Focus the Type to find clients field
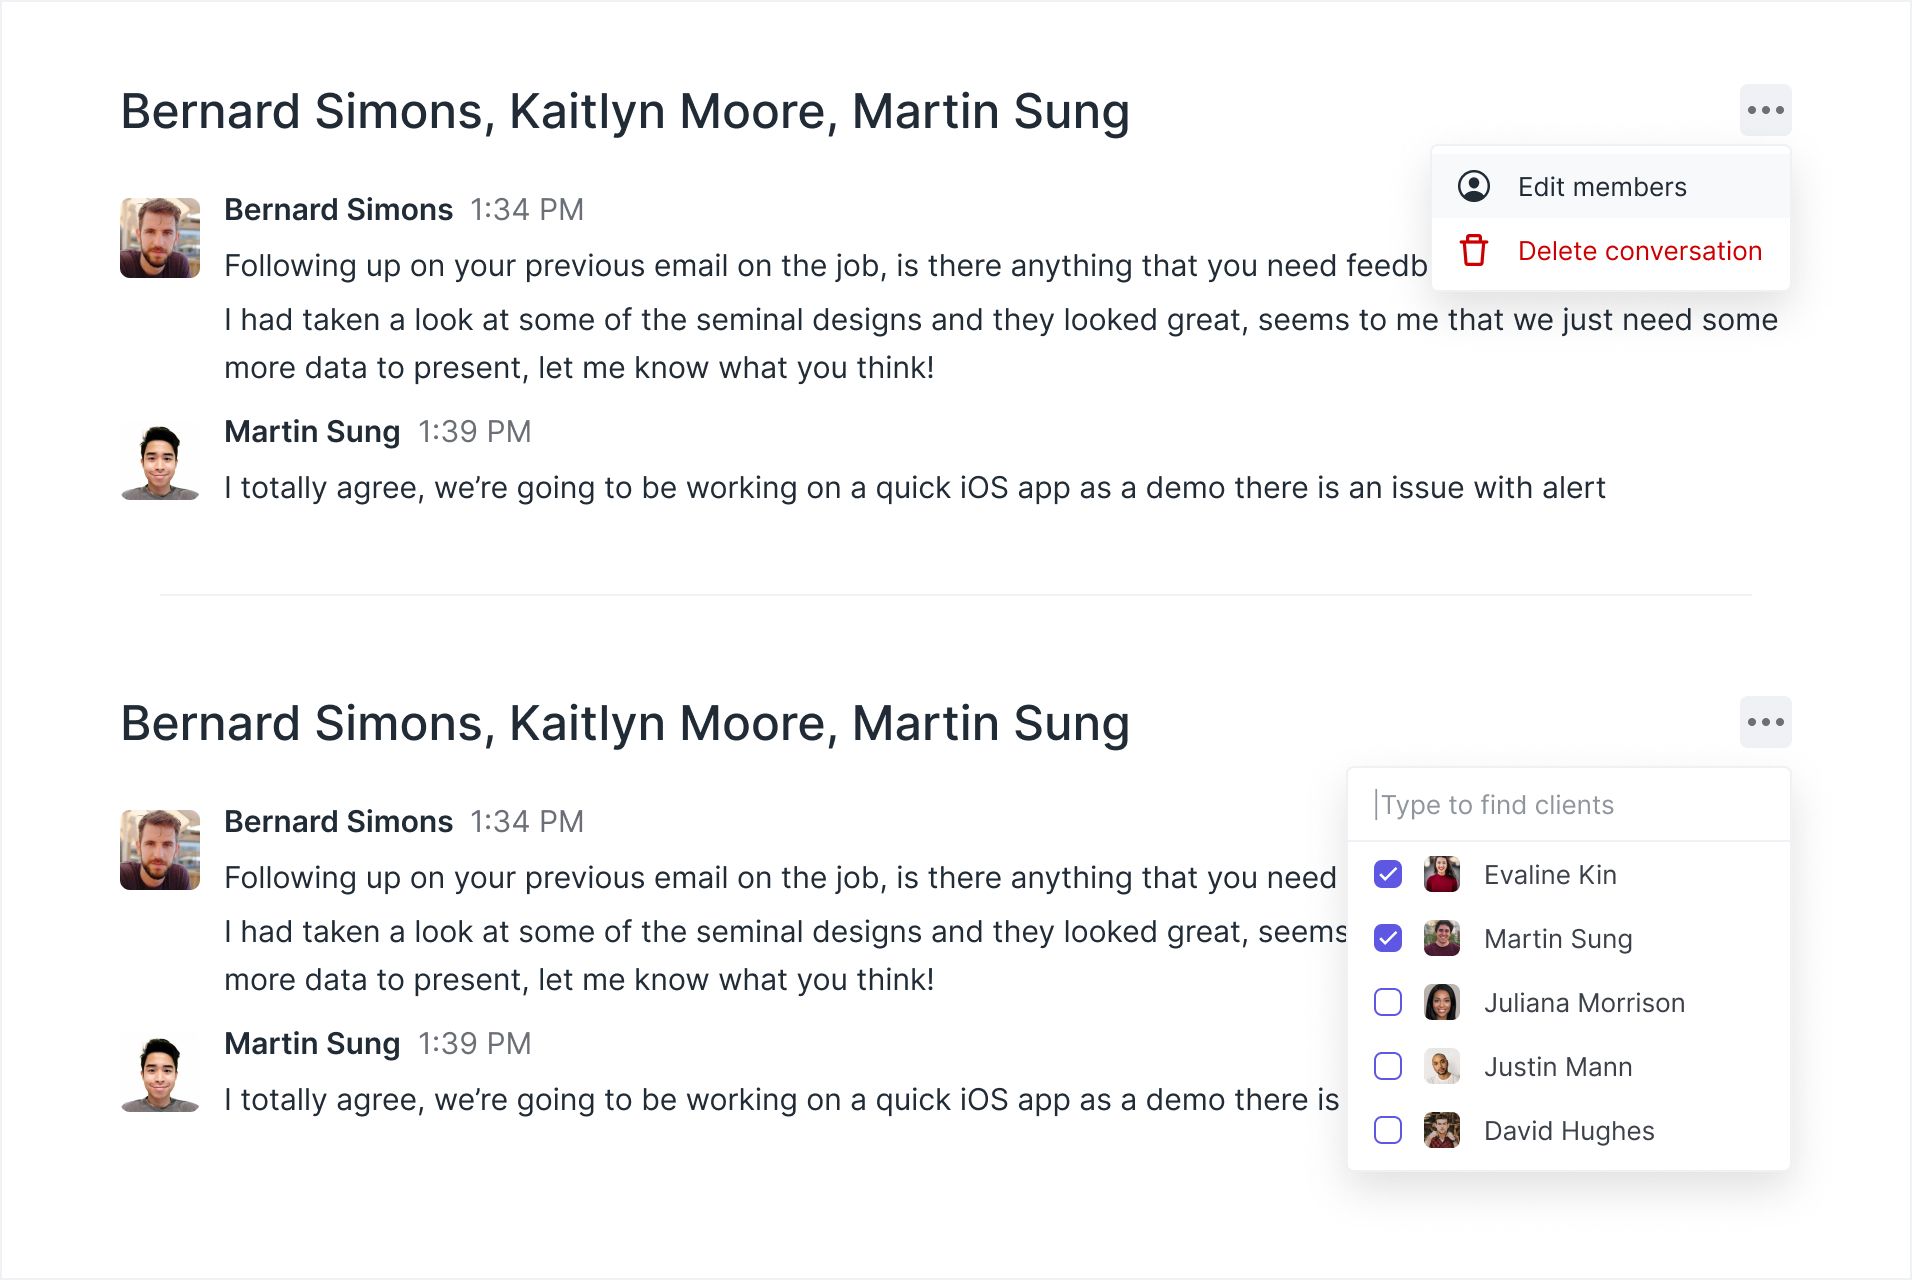This screenshot has height=1280, width=1912. coord(1568,805)
